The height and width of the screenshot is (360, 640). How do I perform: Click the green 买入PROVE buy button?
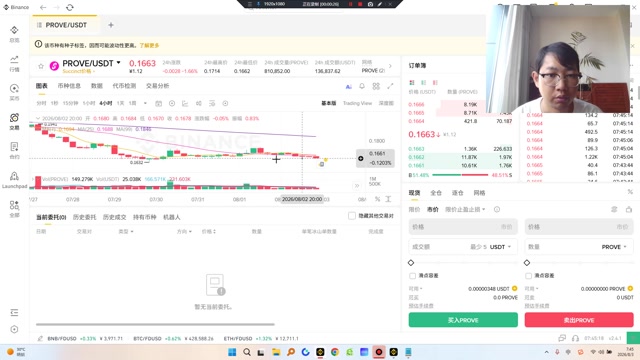pyautogui.click(x=463, y=320)
